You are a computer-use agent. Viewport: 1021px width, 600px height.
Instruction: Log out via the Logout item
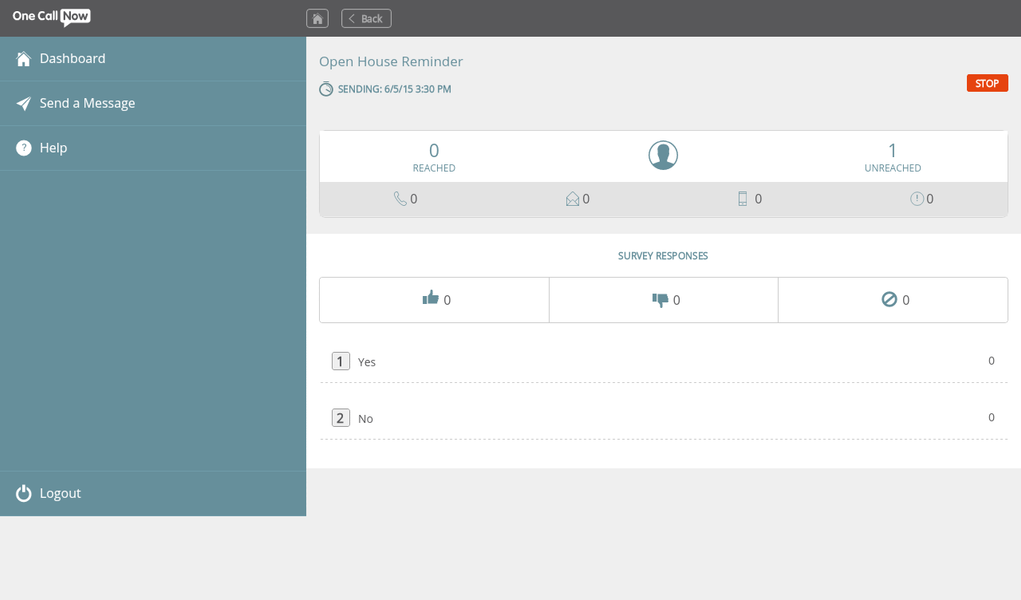pos(60,493)
